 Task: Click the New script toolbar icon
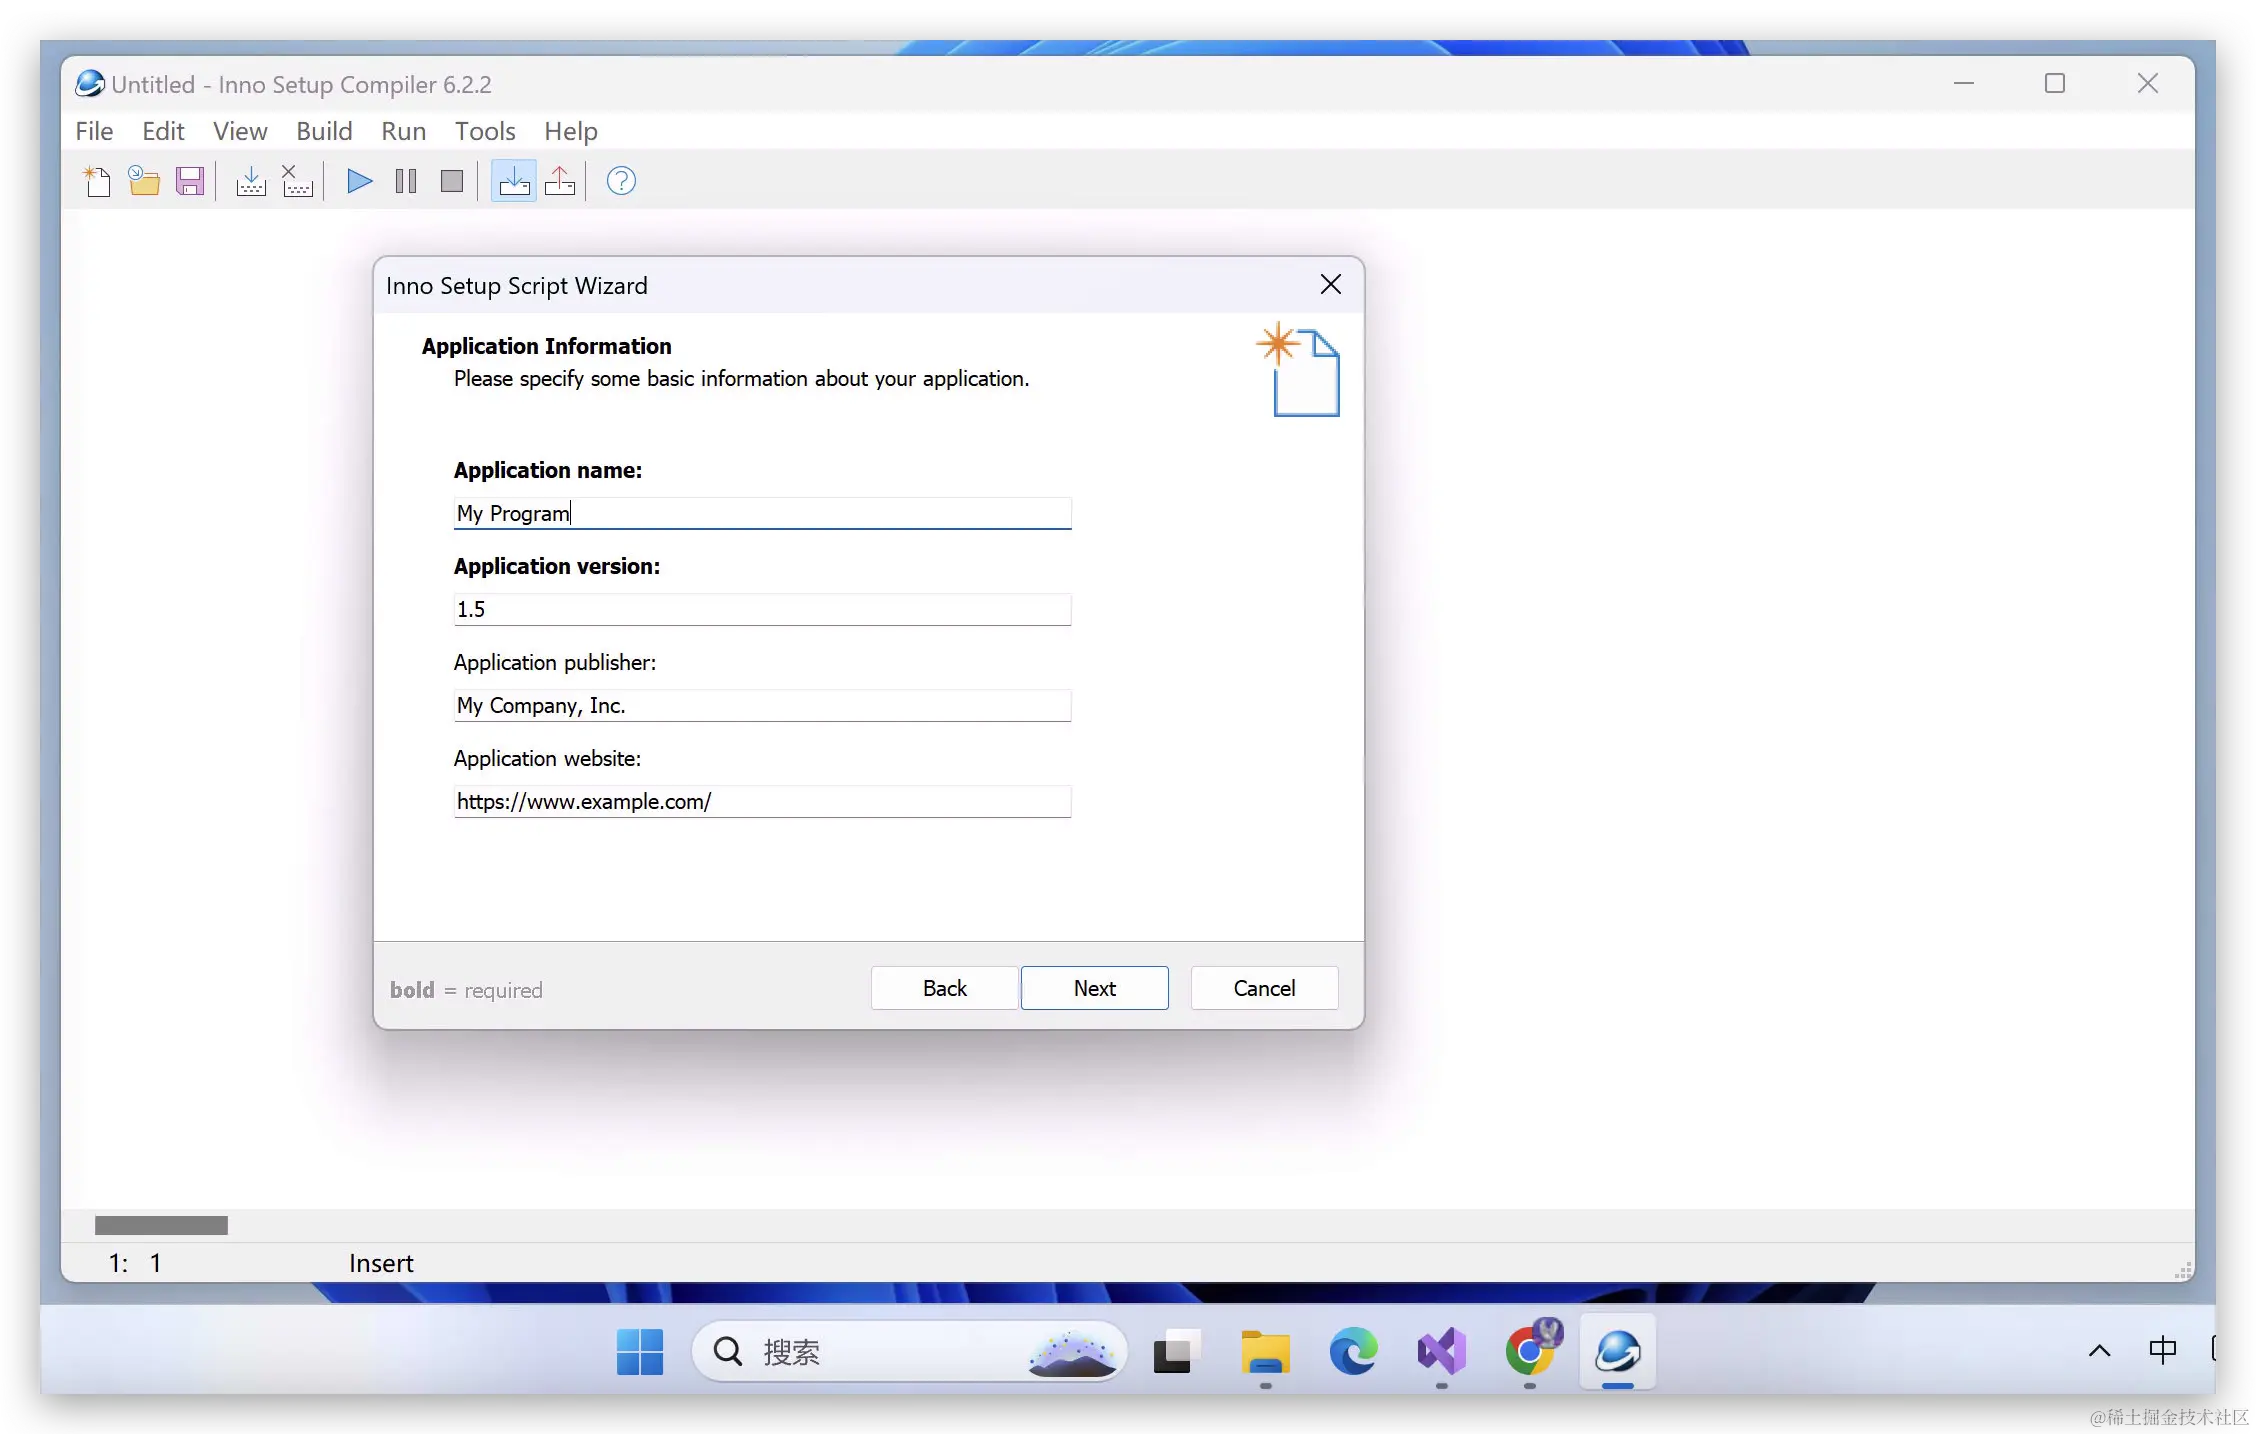click(97, 181)
